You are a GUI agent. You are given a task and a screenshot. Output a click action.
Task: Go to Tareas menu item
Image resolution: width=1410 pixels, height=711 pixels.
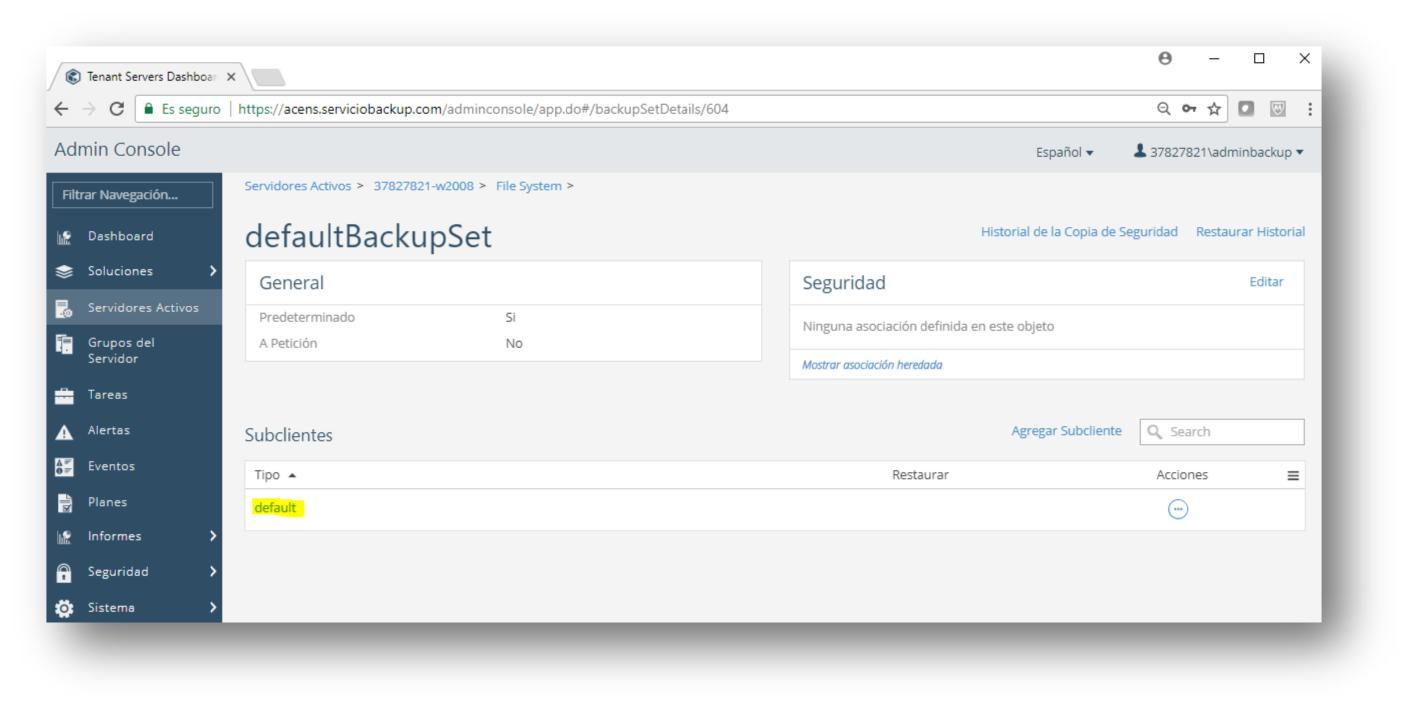click(x=107, y=395)
